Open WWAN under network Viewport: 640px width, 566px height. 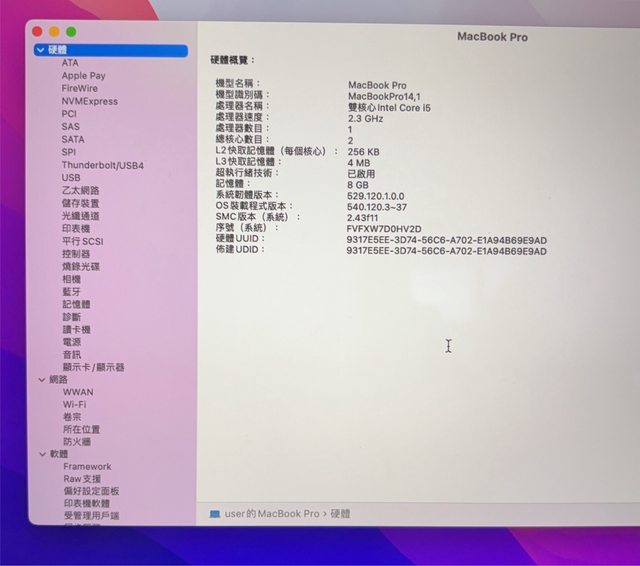(78, 392)
